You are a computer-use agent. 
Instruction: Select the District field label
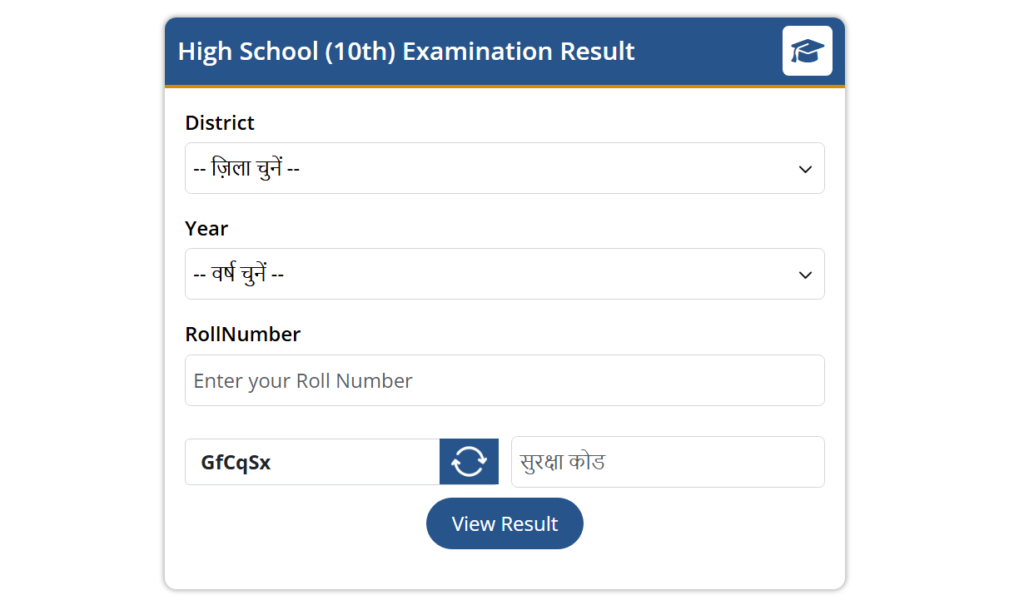point(219,122)
